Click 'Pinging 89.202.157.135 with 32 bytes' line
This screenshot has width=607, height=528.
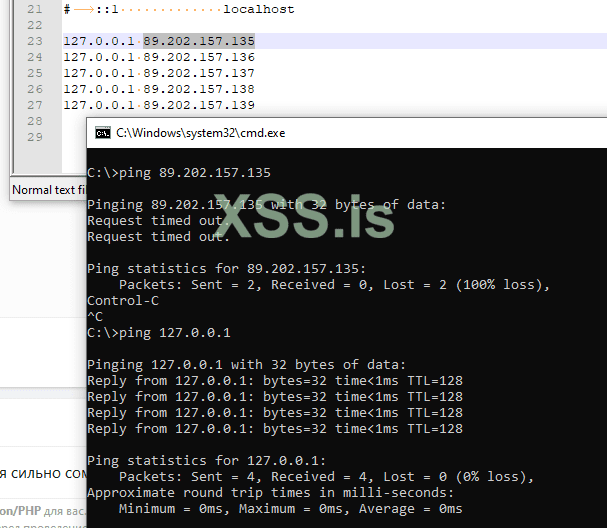click(x=266, y=204)
